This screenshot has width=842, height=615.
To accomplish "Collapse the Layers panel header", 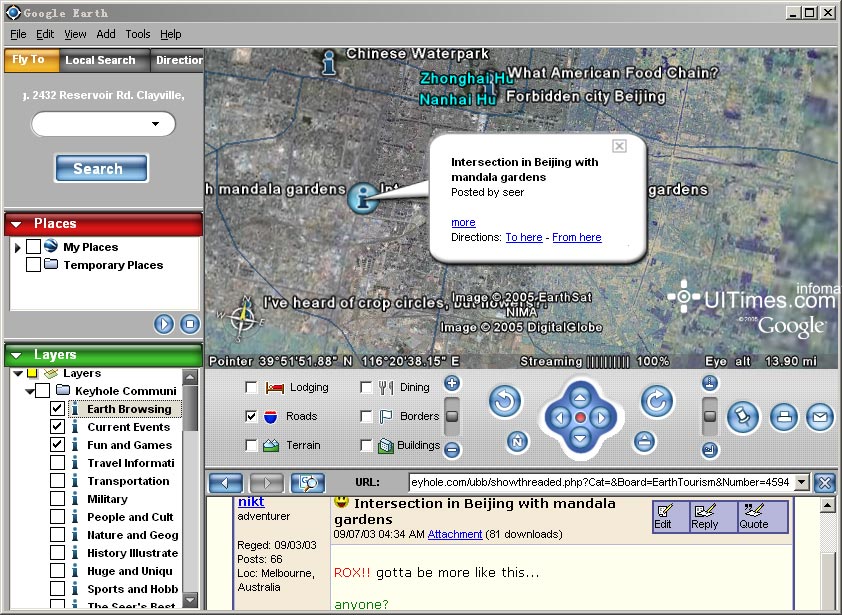I will tap(16, 355).
